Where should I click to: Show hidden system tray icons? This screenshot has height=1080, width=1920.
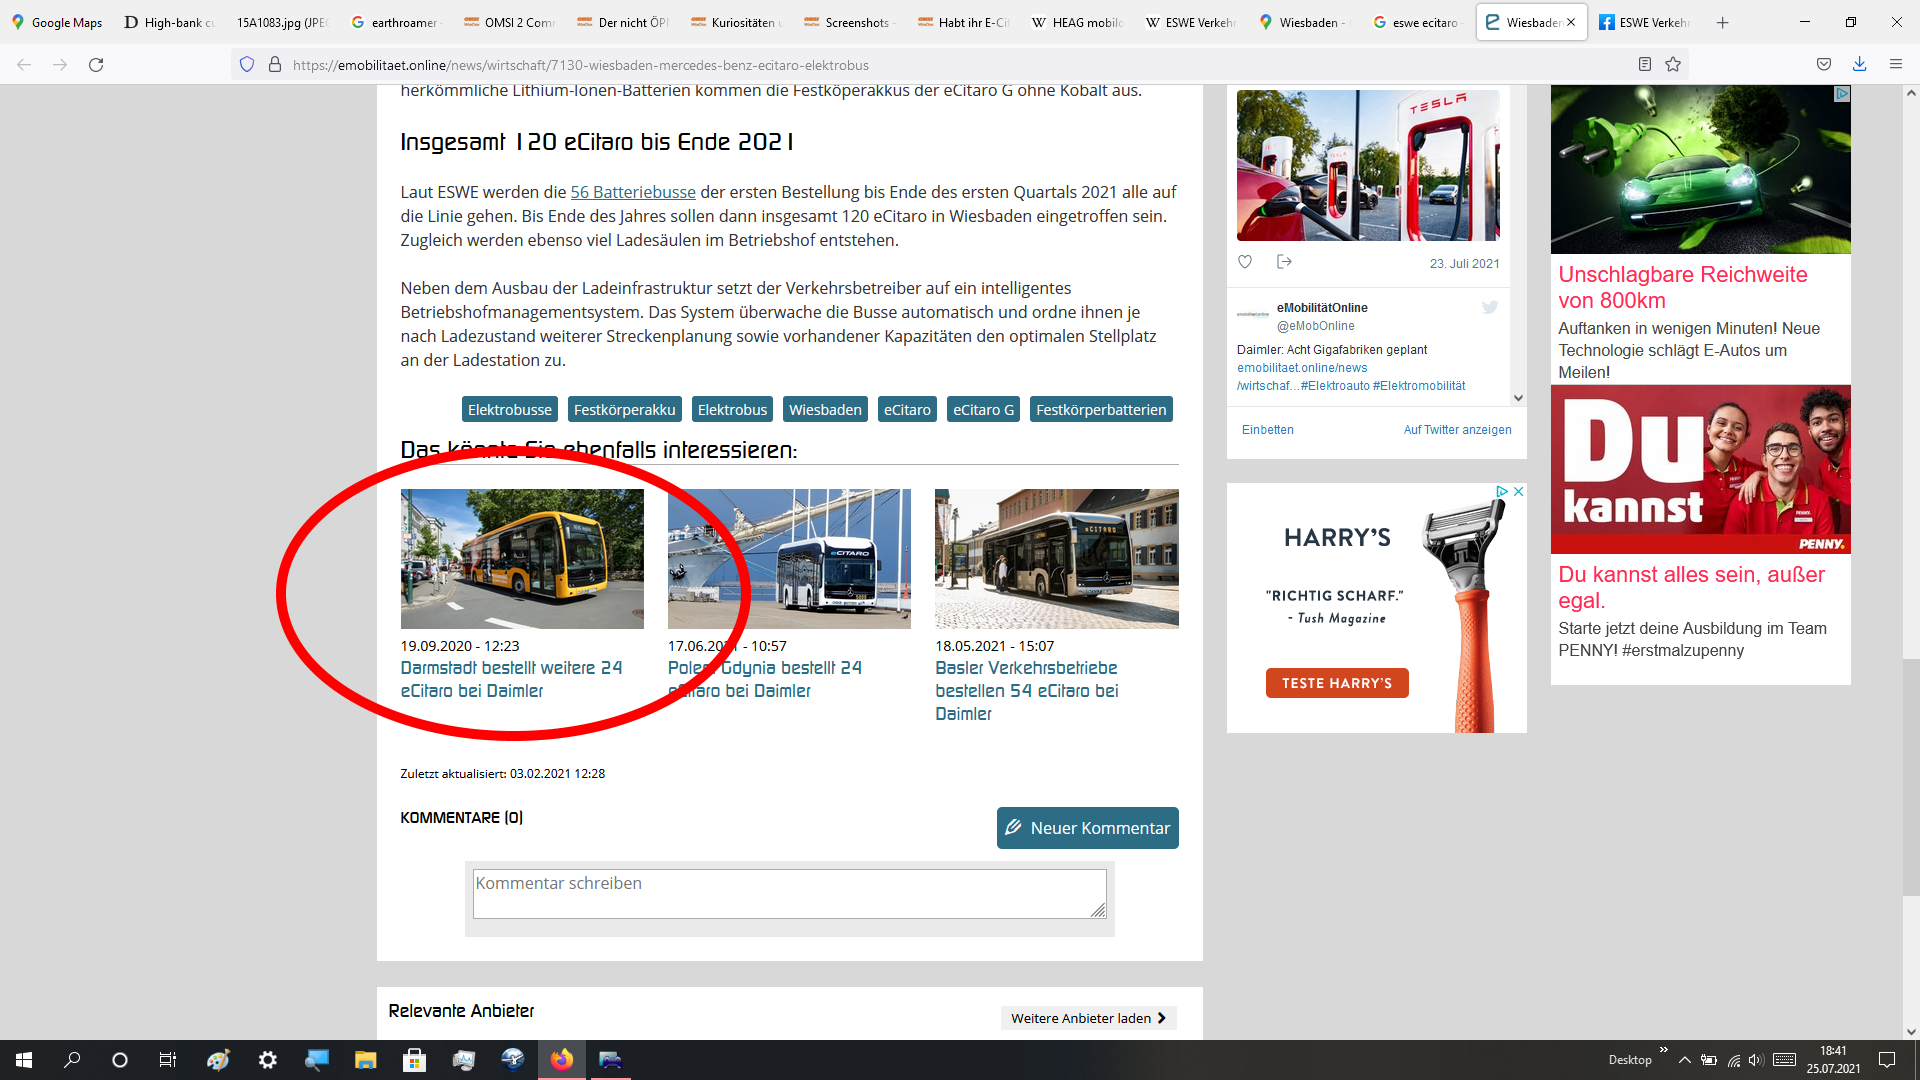1685,1060
